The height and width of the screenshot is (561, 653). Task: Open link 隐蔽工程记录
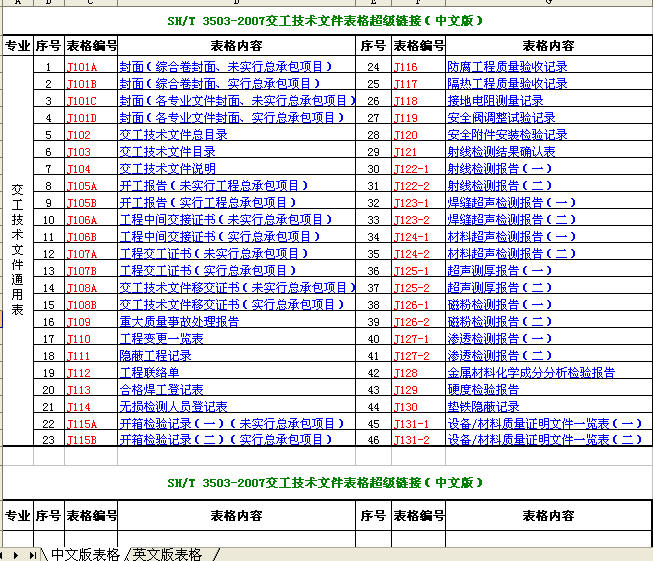point(155,356)
